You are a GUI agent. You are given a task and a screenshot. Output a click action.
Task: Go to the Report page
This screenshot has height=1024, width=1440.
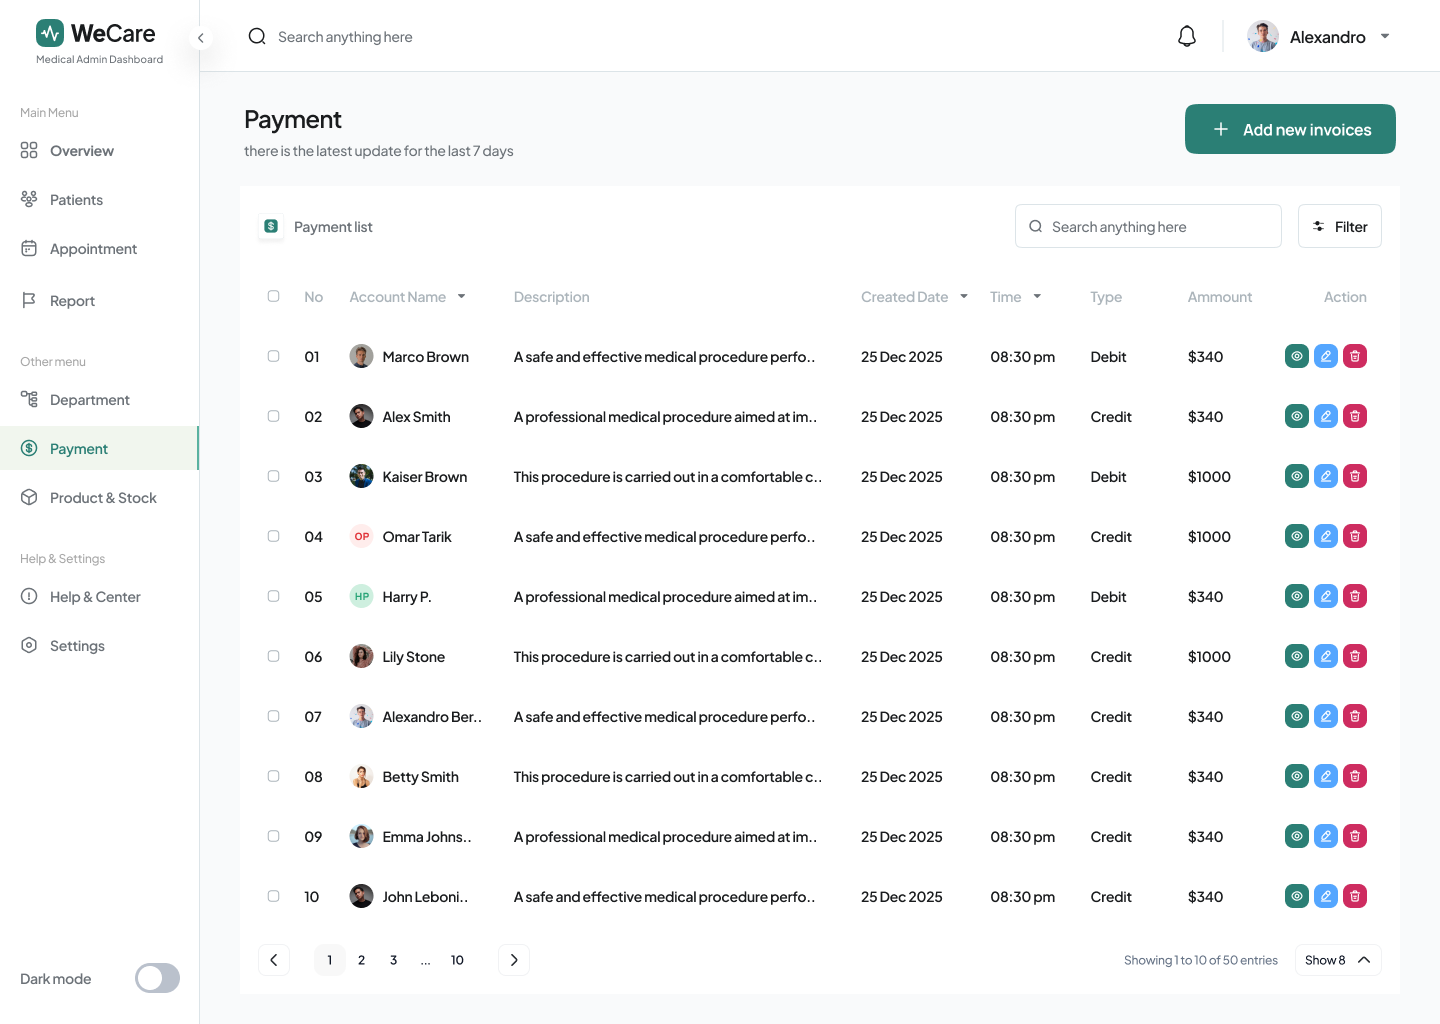click(72, 300)
